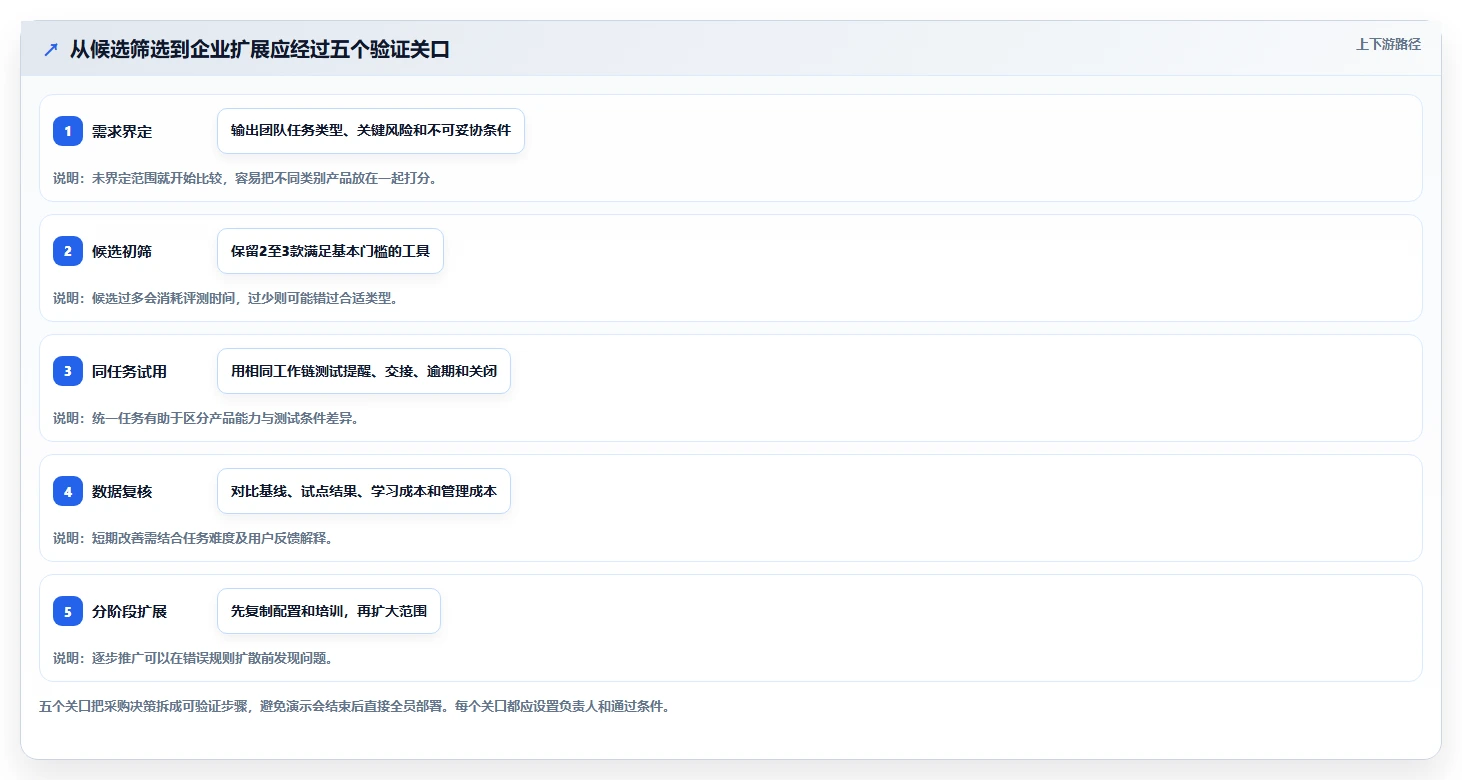Click the panel title 从候选筛选到企业扩展应经过五个验证关口

(x=260, y=49)
